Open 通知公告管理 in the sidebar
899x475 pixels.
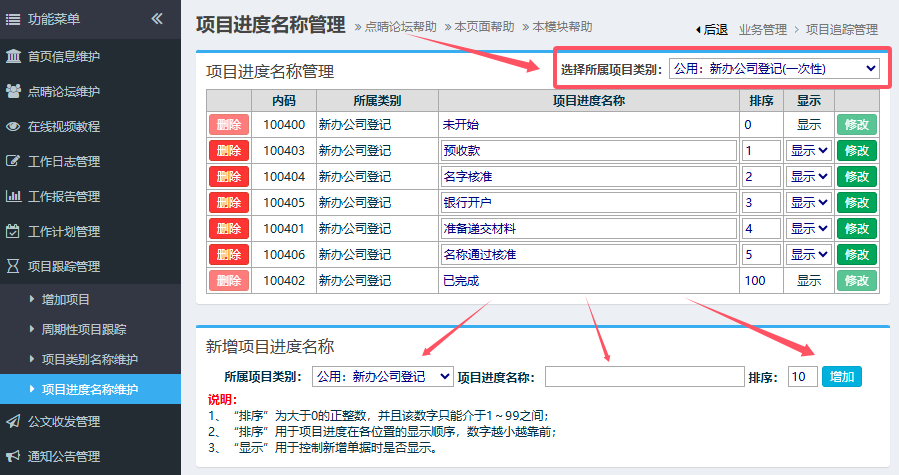point(64,456)
